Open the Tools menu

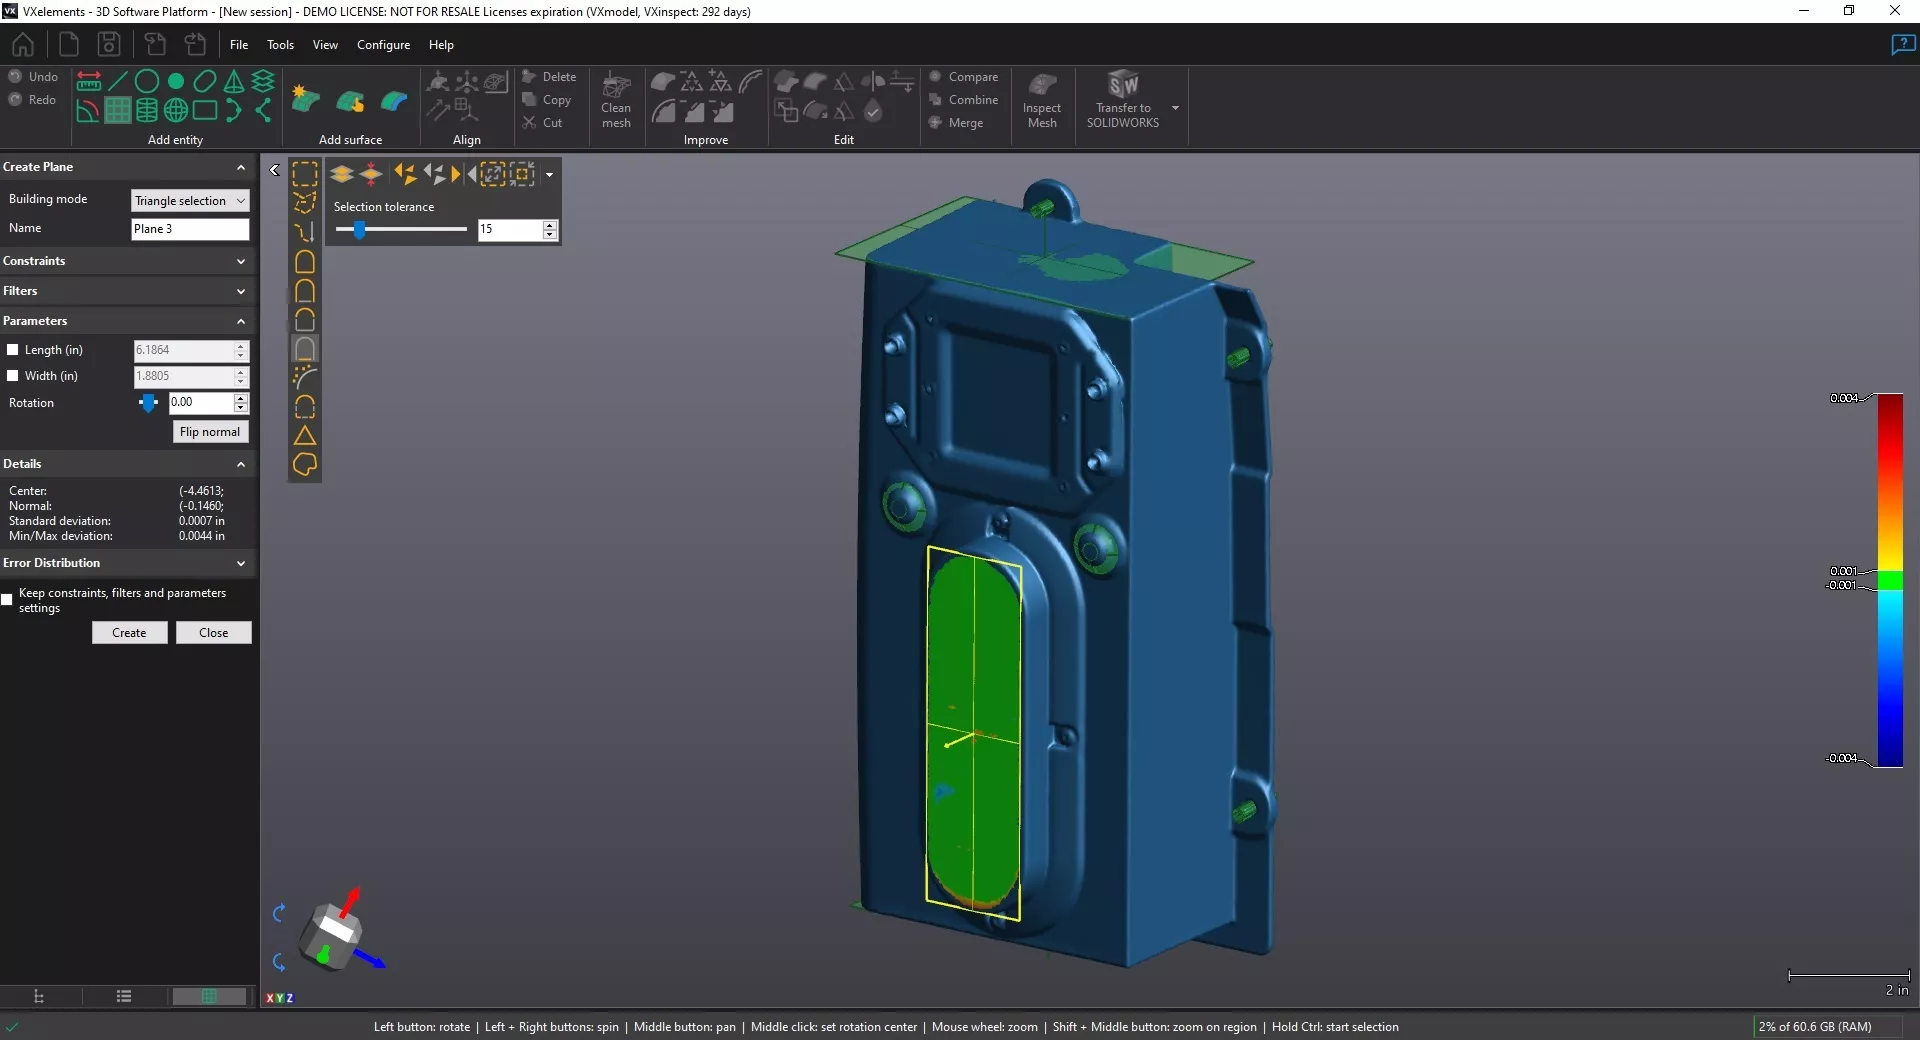[x=280, y=45]
